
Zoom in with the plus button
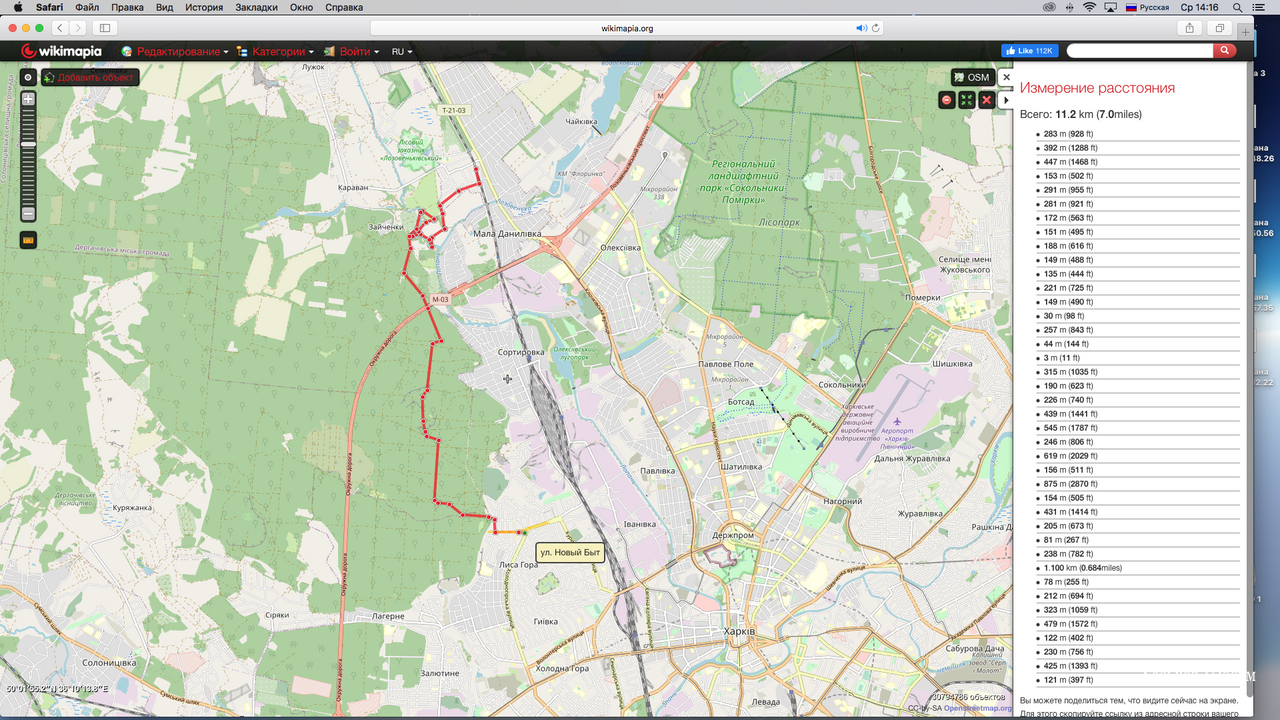pos(28,99)
